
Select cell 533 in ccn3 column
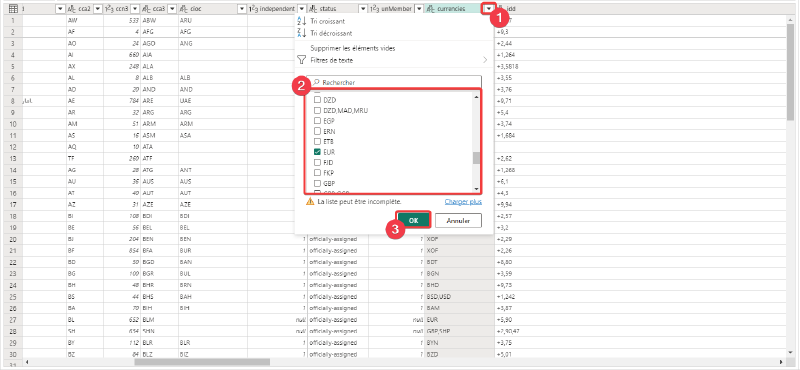(x=122, y=20)
